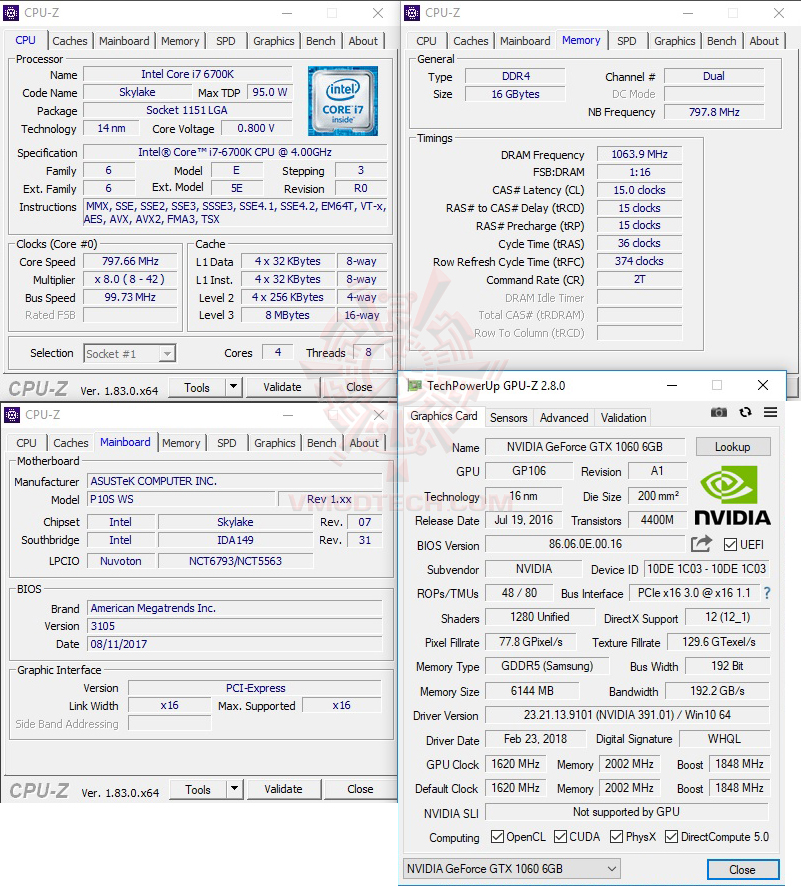This screenshot has width=801, height=887.
Task: Refresh GPU-Z readings using the refresh icon
Action: point(744,412)
